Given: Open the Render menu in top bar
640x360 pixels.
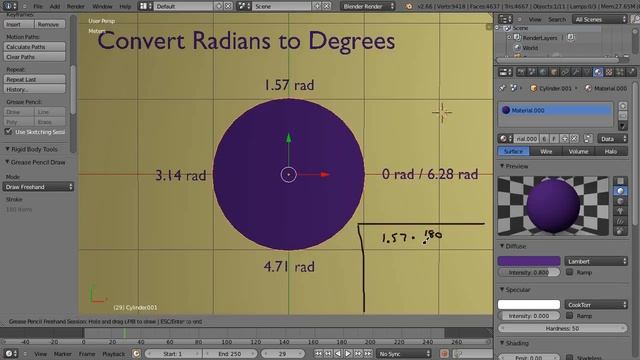Looking at the screenshot, I should point(76,6).
